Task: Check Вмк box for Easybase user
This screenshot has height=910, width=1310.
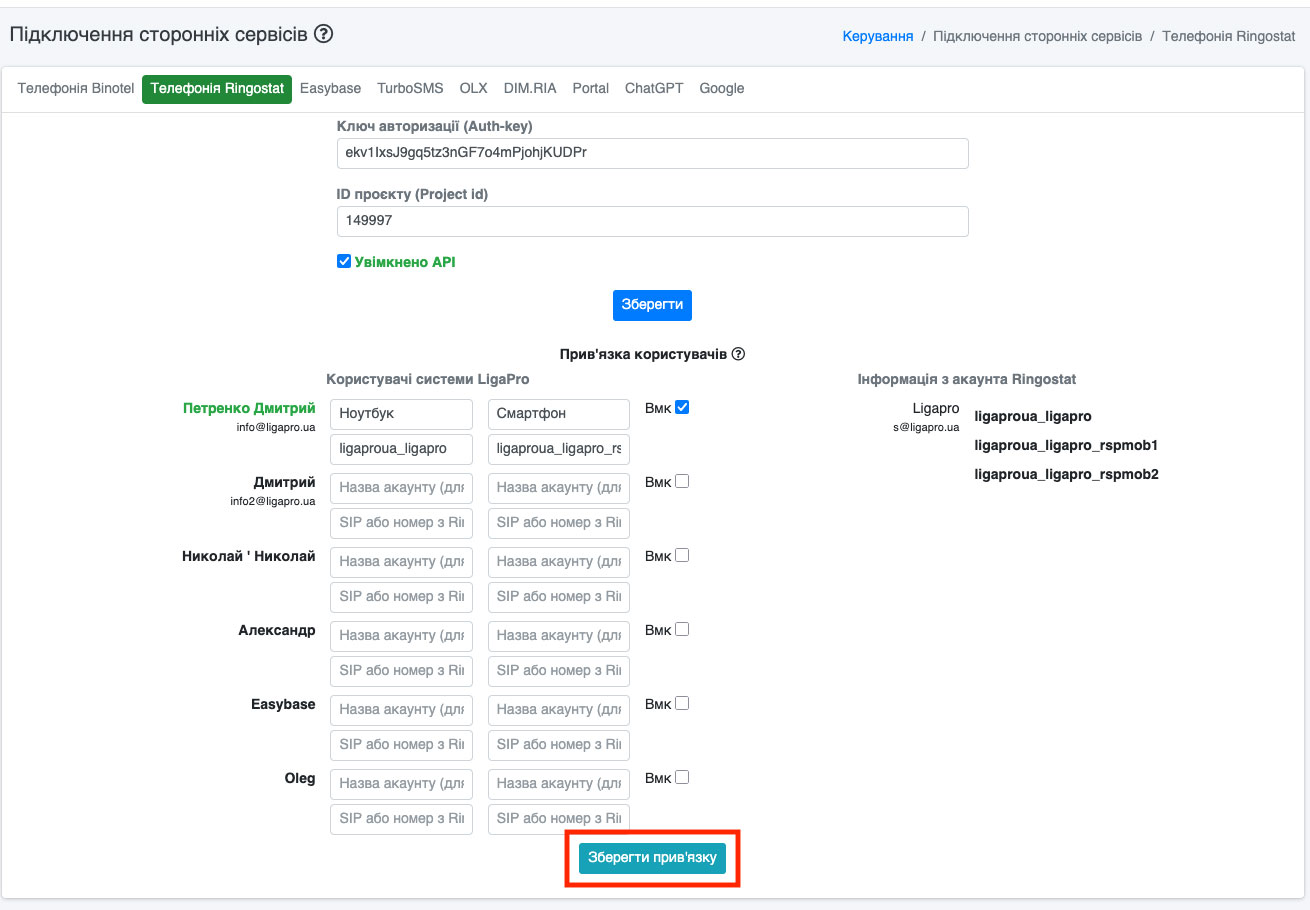Action: [x=682, y=703]
